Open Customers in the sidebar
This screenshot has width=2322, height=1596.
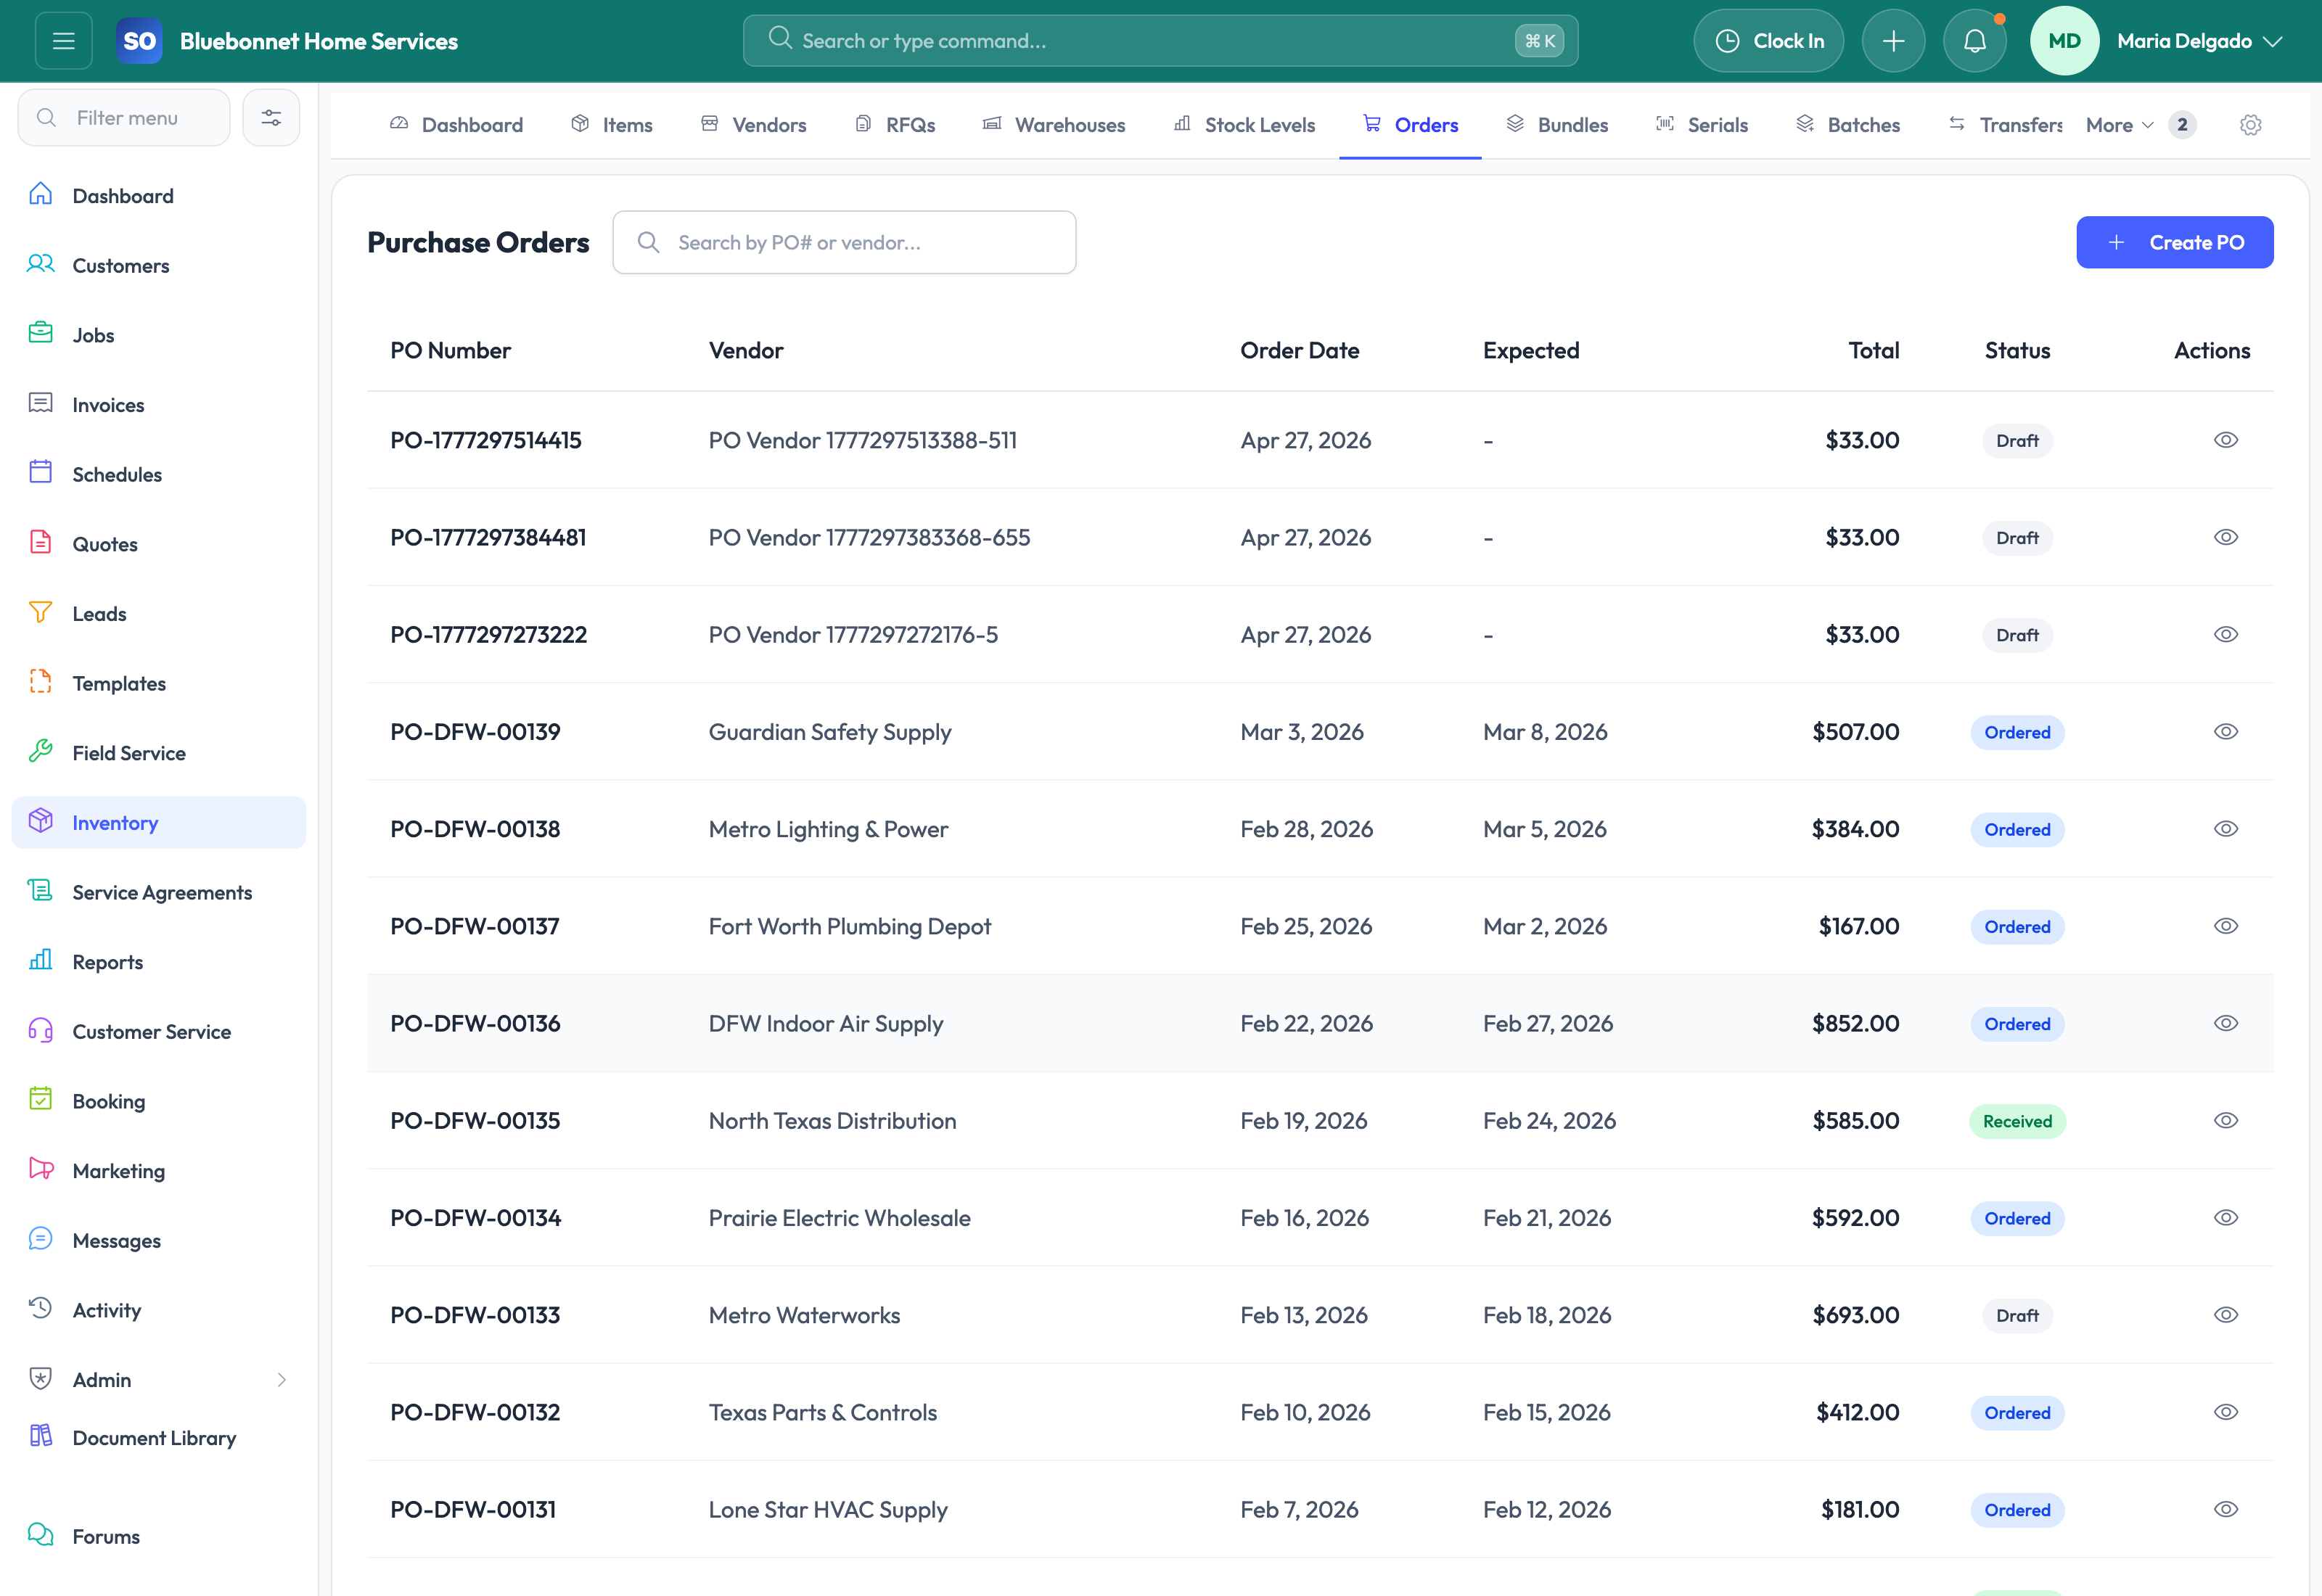159,266
